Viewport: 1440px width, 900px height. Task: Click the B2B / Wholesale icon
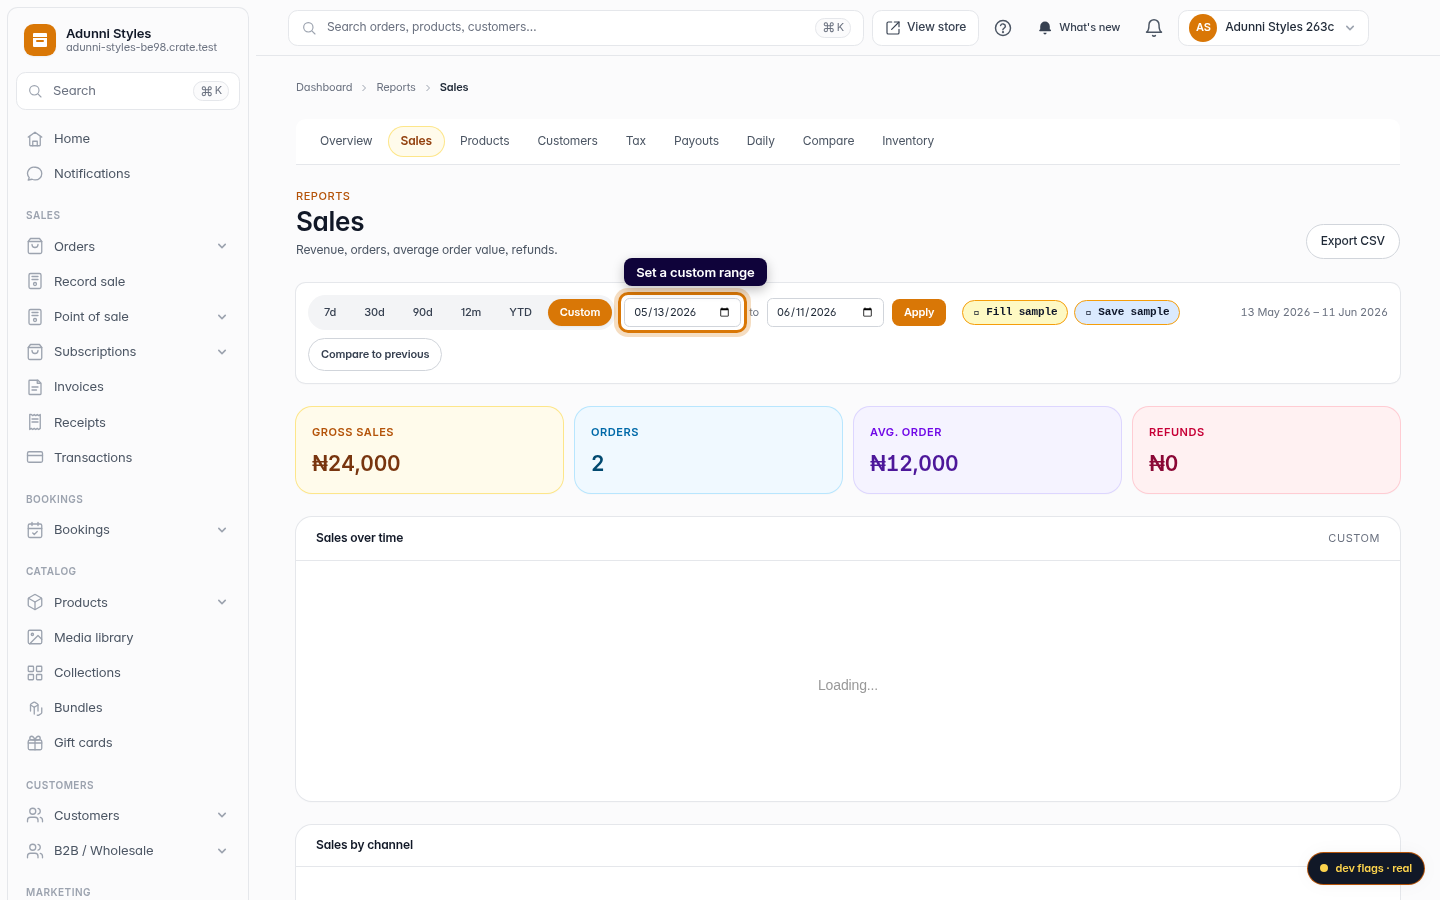click(x=35, y=851)
